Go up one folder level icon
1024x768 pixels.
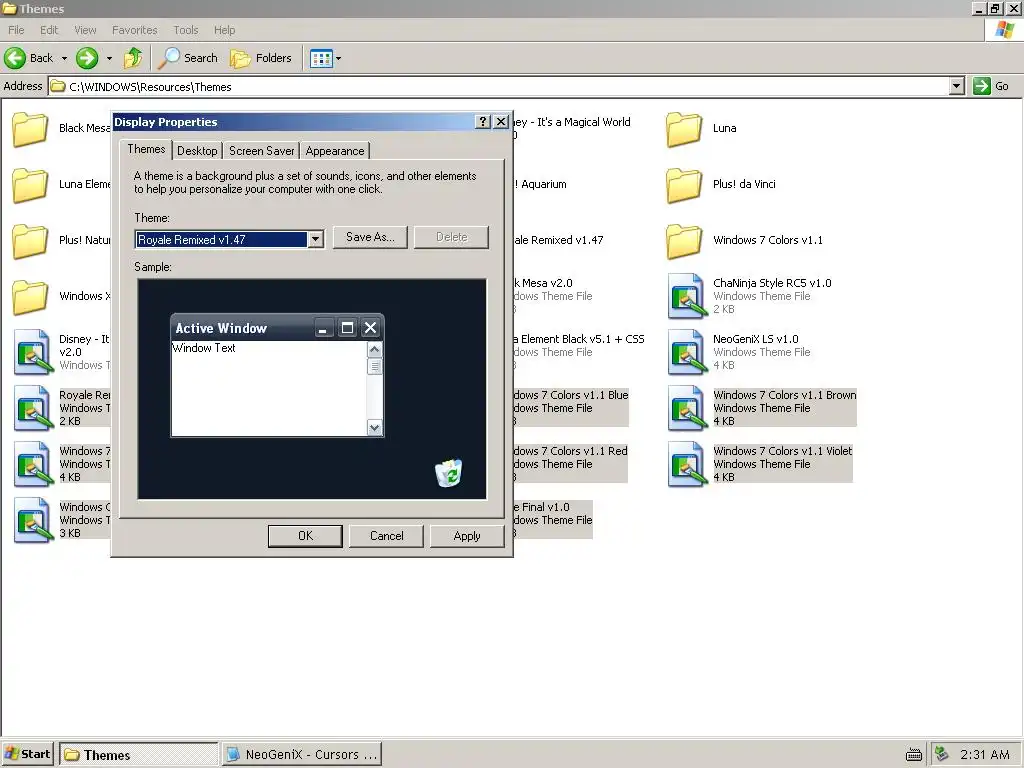(x=133, y=58)
